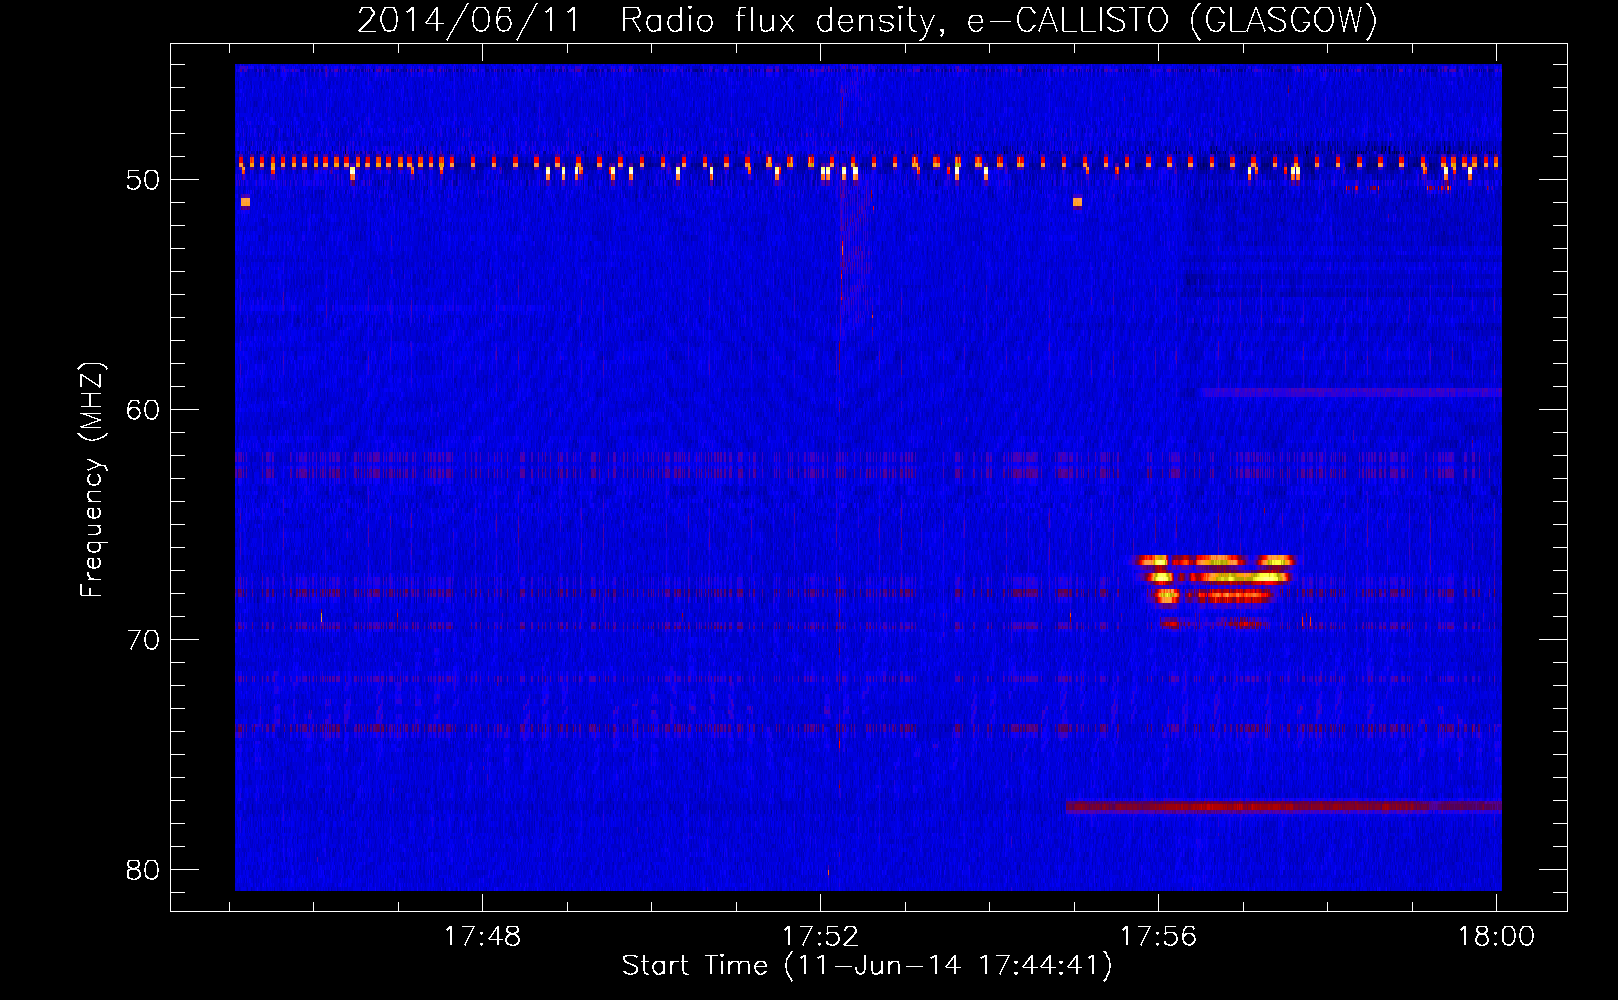1618x1000 pixels.
Task: Click the 60 frequency tick label
Action: click(143, 410)
